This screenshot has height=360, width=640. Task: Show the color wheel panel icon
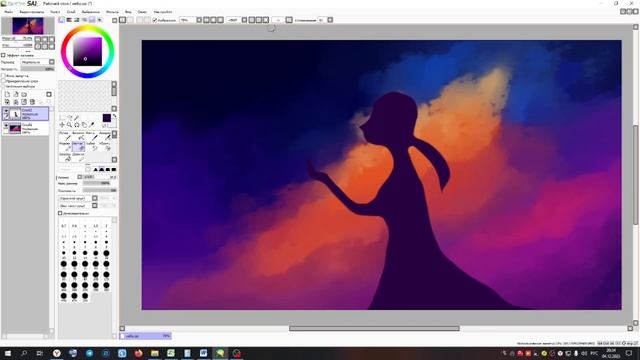coord(62,20)
